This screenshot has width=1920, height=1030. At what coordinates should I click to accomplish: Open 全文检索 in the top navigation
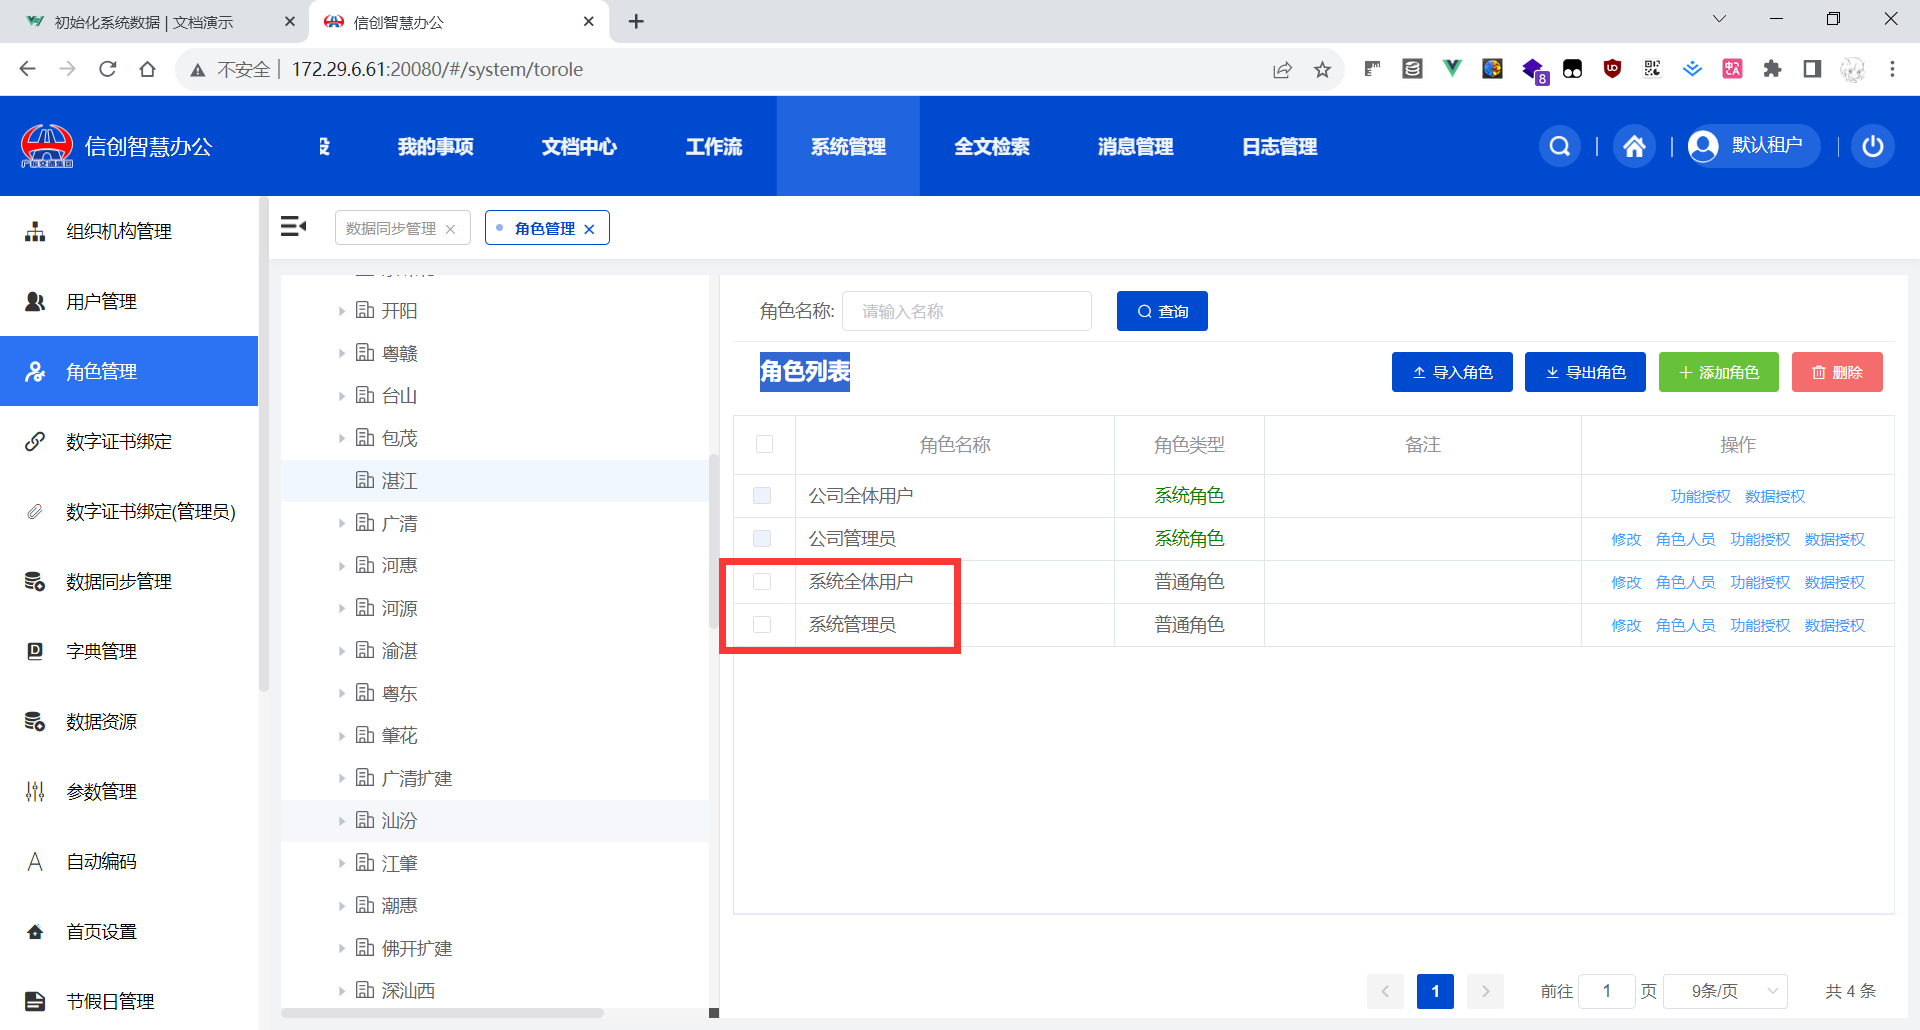(992, 147)
